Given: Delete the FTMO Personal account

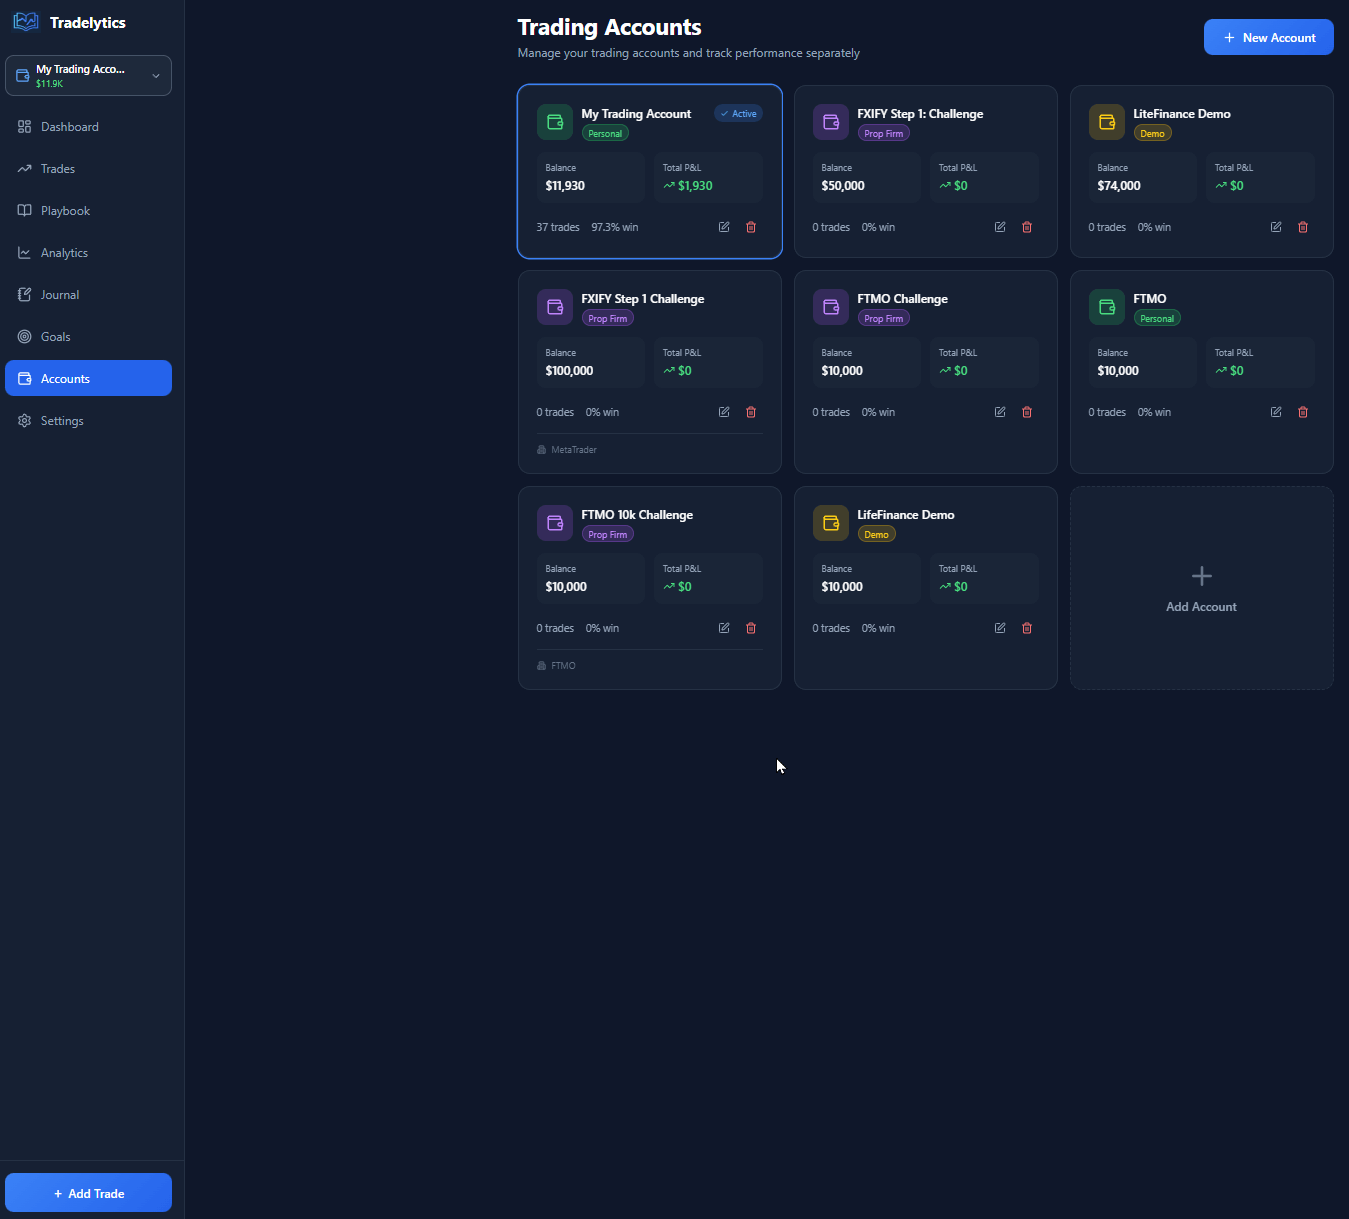Looking at the screenshot, I should [x=1303, y=412].
